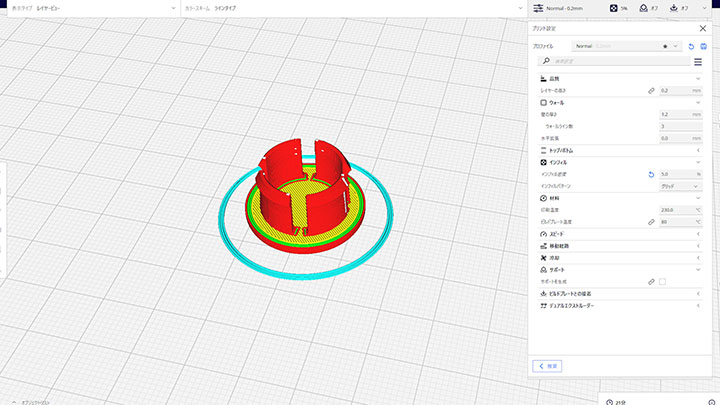Click the link icon beside generate support

point(651,282)
